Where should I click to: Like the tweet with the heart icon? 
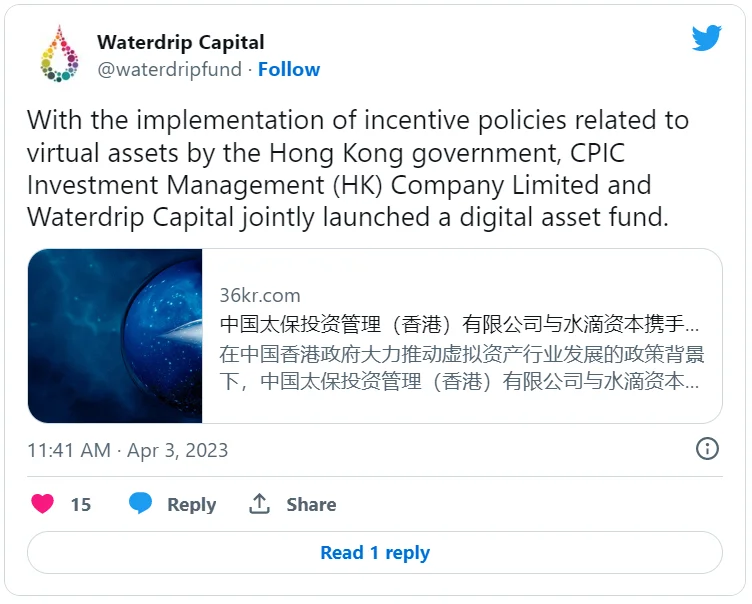click(42, 504)
